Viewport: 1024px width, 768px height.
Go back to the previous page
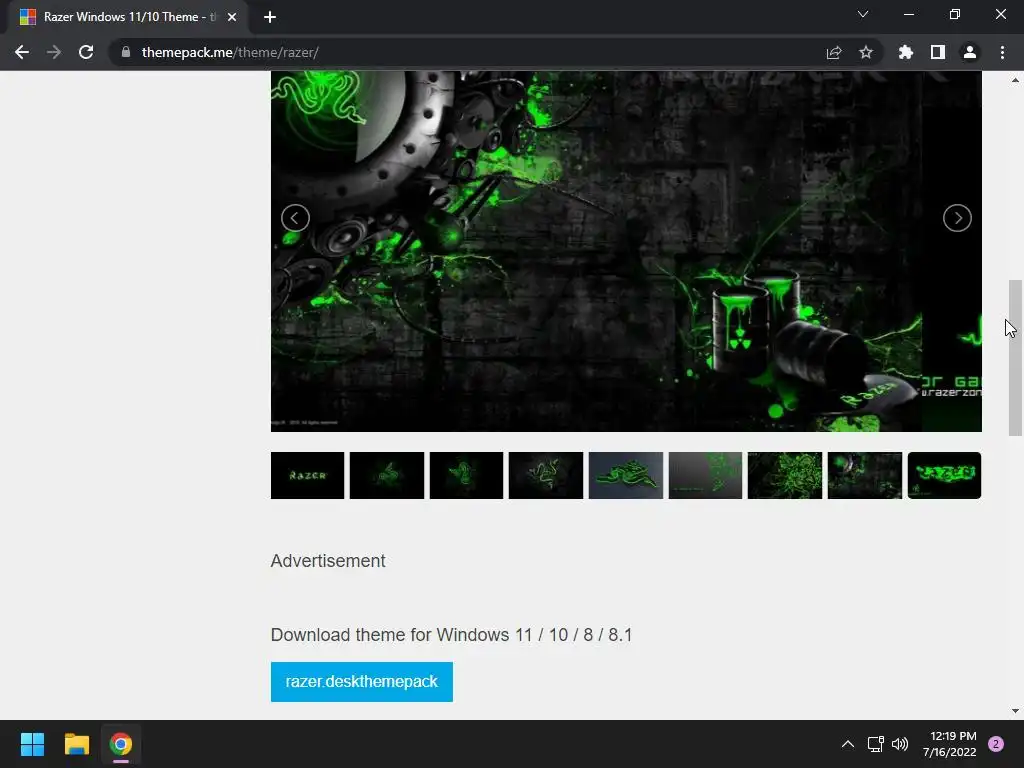tap(22, 52)
